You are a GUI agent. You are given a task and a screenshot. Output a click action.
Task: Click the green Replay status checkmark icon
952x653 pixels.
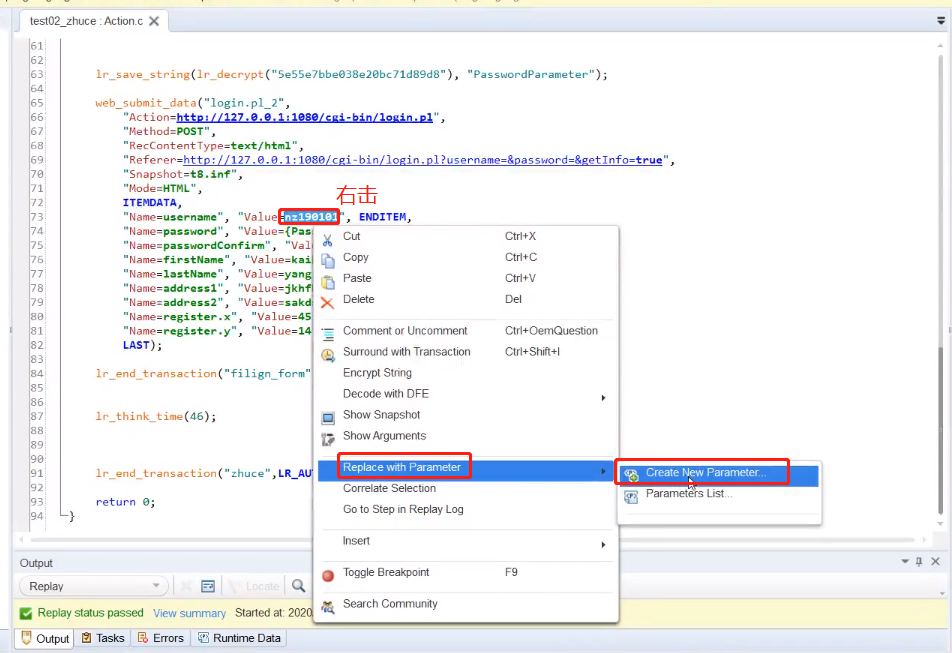point(26,613)
